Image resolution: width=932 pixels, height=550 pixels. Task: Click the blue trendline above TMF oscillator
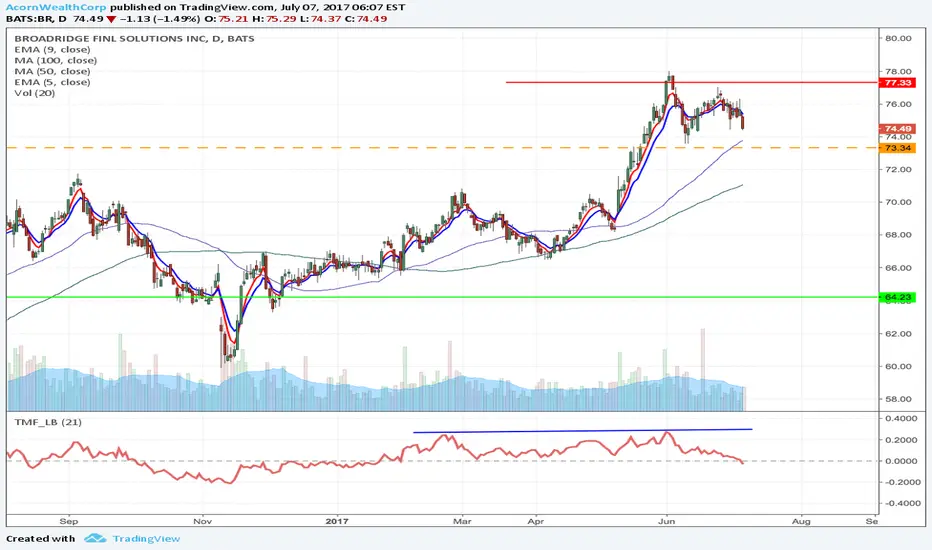tap(582, 430)
